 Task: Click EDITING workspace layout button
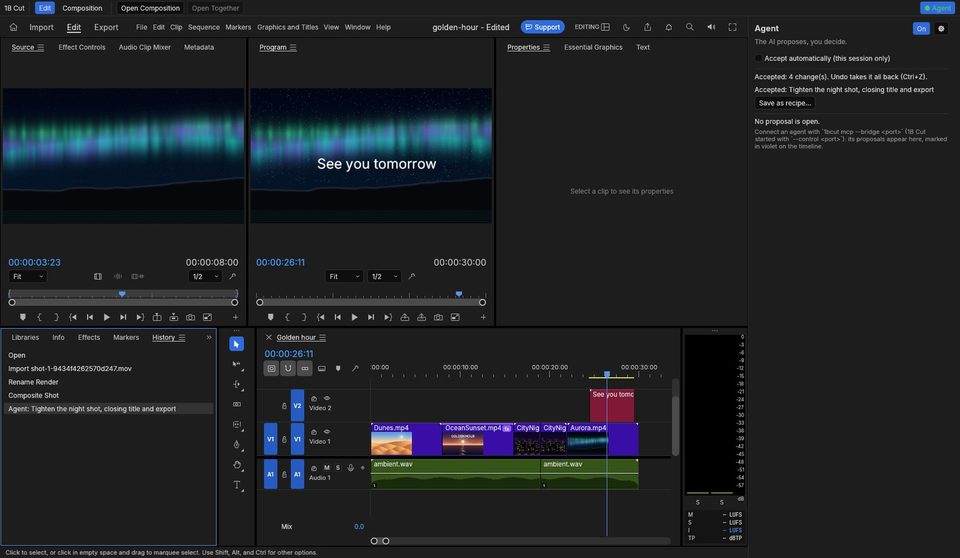pos(592,27)
